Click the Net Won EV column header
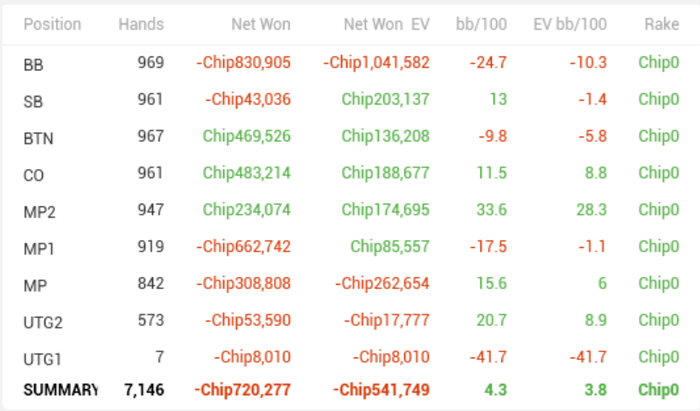 click(385, 24)
